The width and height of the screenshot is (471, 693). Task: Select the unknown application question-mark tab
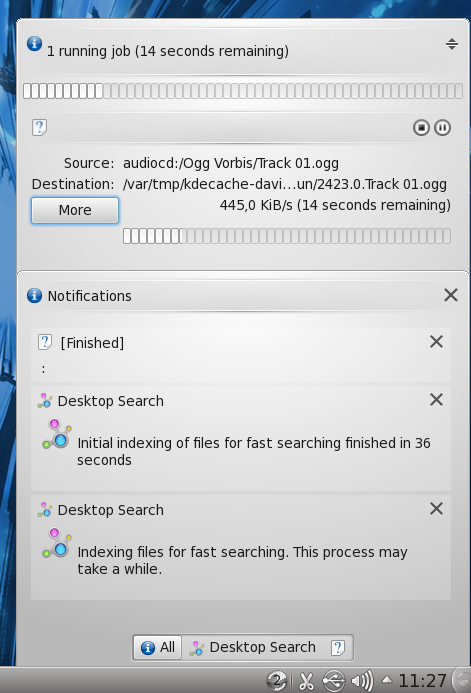338,647
